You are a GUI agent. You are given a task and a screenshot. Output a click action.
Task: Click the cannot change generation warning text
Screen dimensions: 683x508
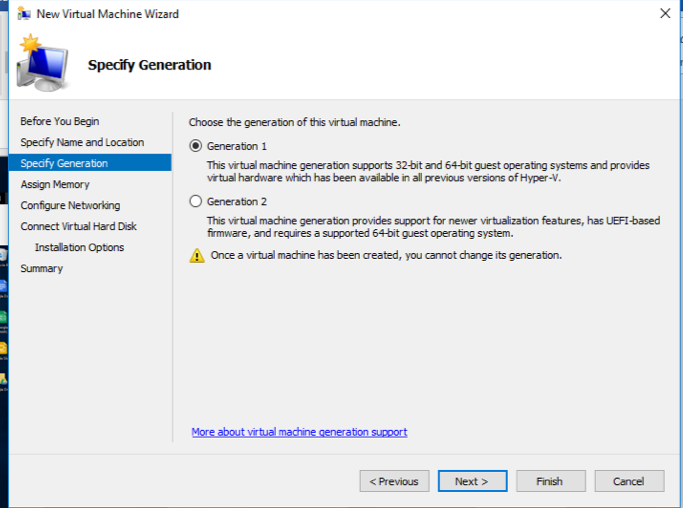point(386,255)
